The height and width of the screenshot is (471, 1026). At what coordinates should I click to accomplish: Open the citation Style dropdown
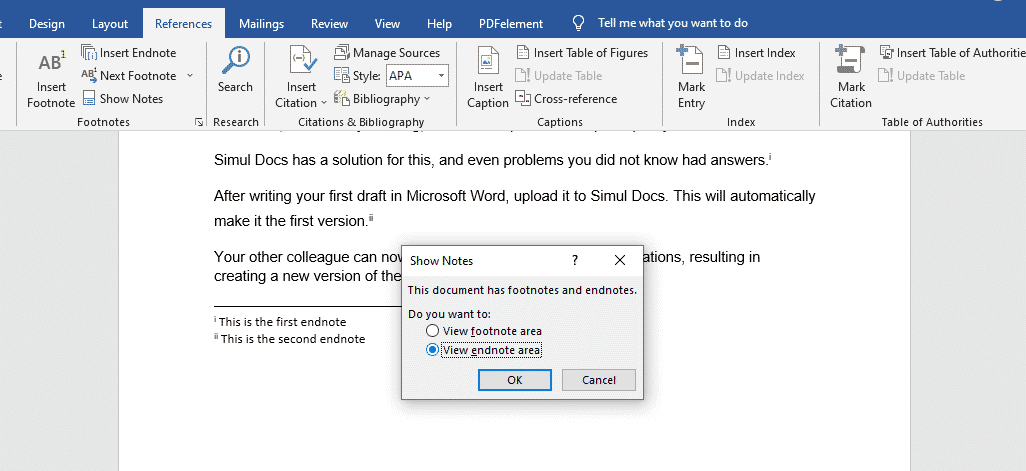[x=442, y=76]
